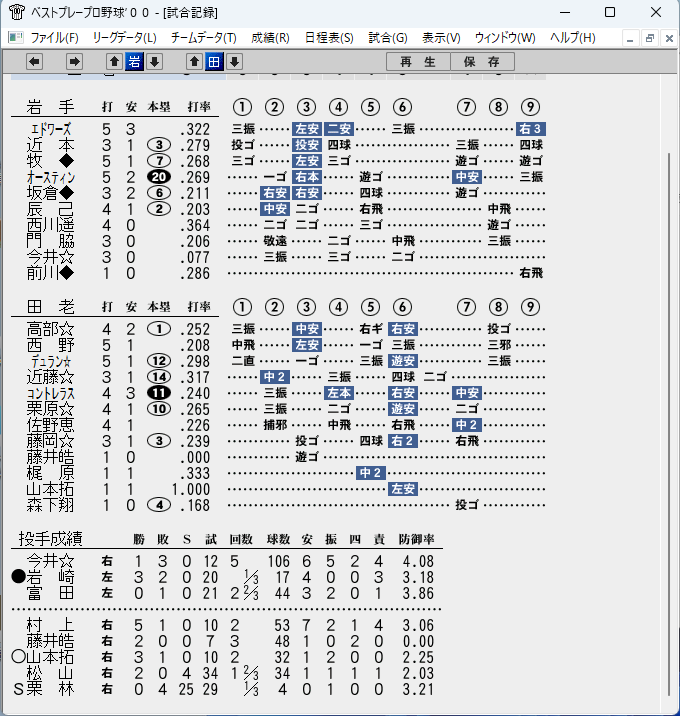The height and width of the screenshot is (716, 680).
Task: Click the 敬遠 result for 門脇
Action: pos(275,241)
